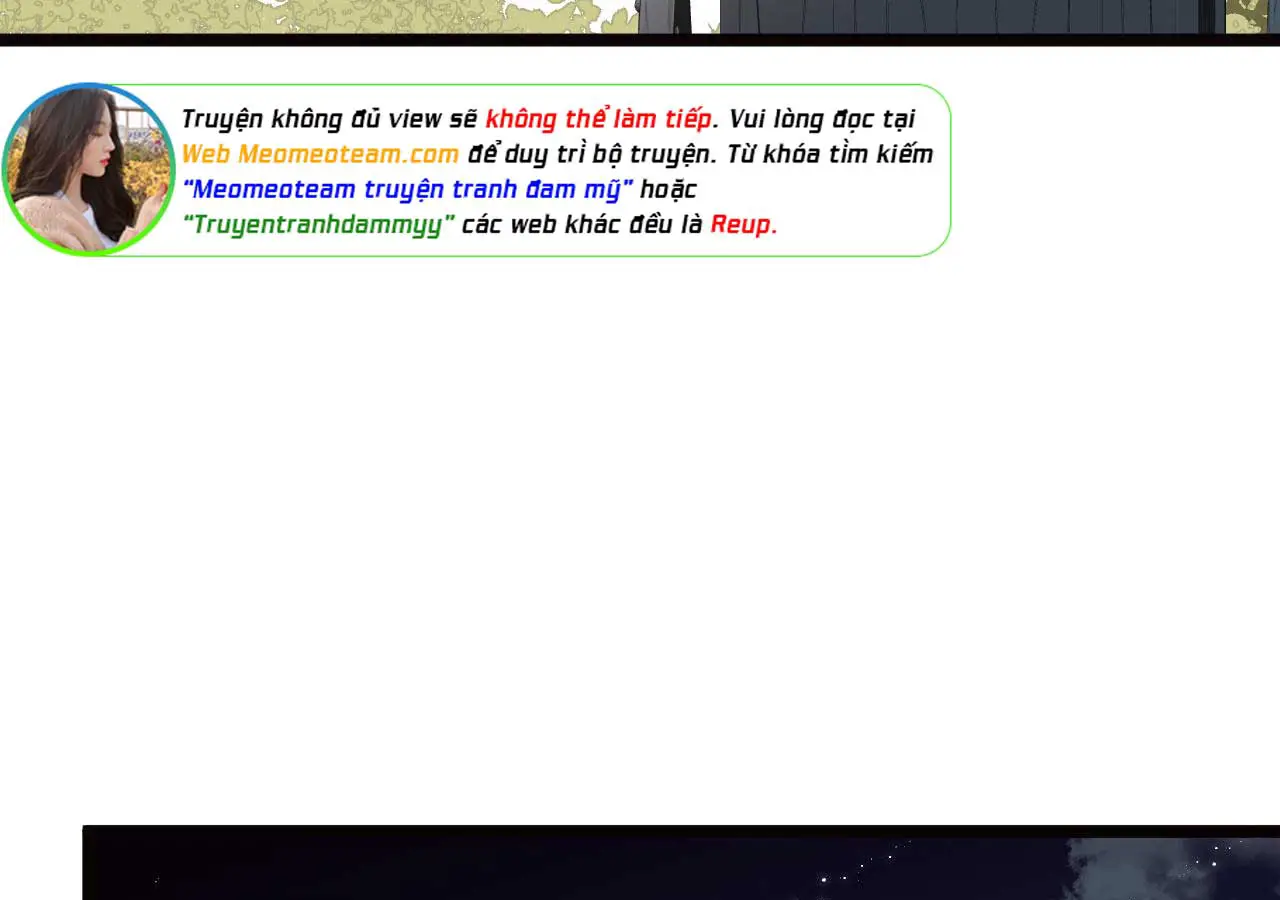This screenshot has width=1280, height=900.
Task: Click the red "không thể làm tiếp" text
Action: point(598,119)
